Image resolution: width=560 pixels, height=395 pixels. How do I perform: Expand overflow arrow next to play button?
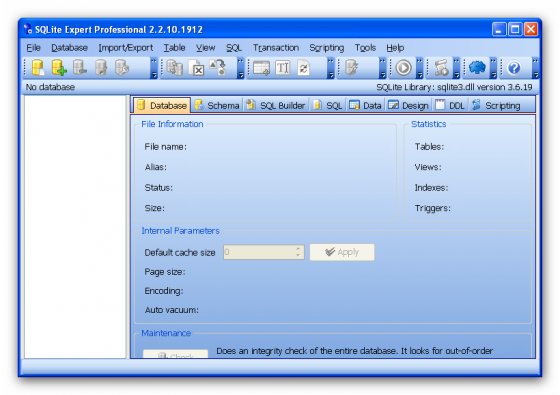click(x=420, y=68)
